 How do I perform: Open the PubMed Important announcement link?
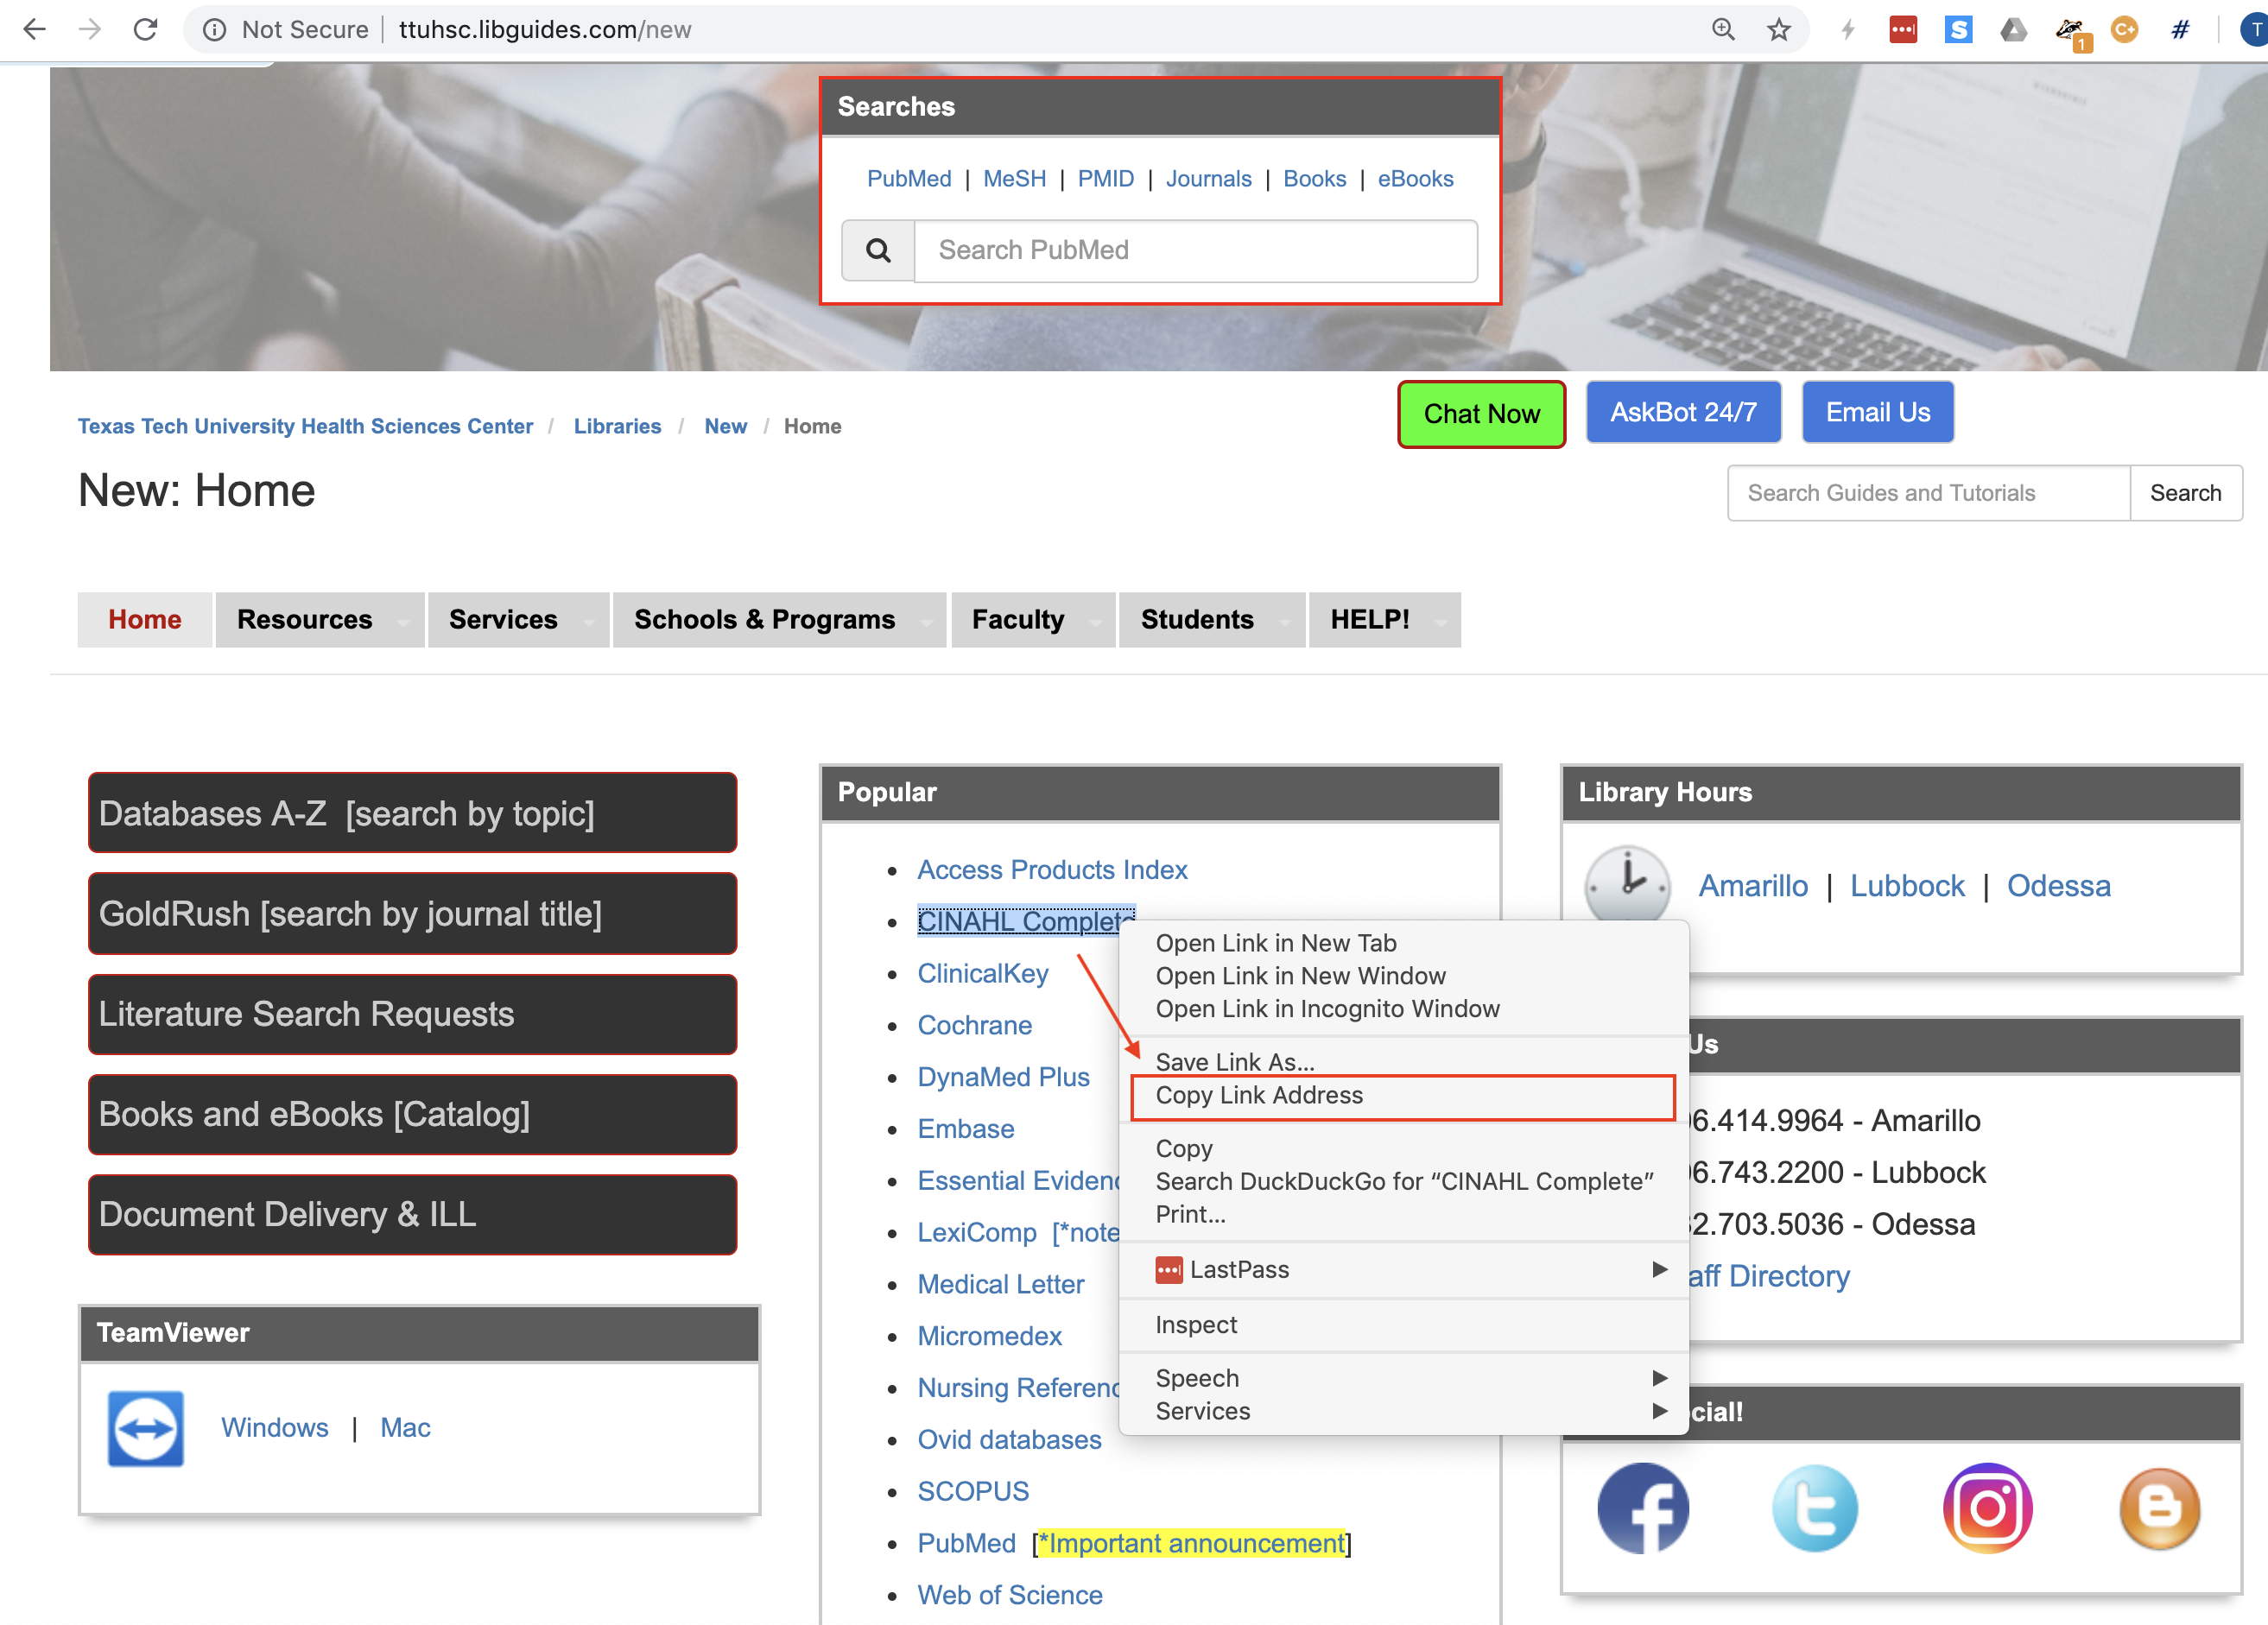(1194, 1543)
